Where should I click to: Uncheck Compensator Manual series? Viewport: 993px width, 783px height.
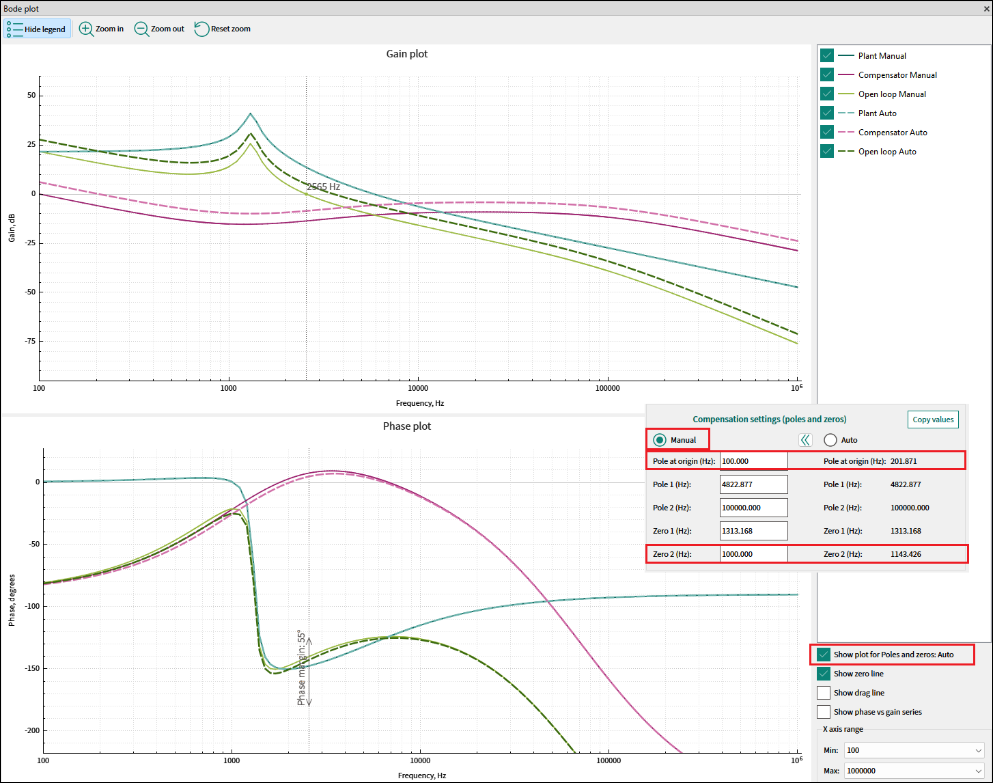point(827,75)
